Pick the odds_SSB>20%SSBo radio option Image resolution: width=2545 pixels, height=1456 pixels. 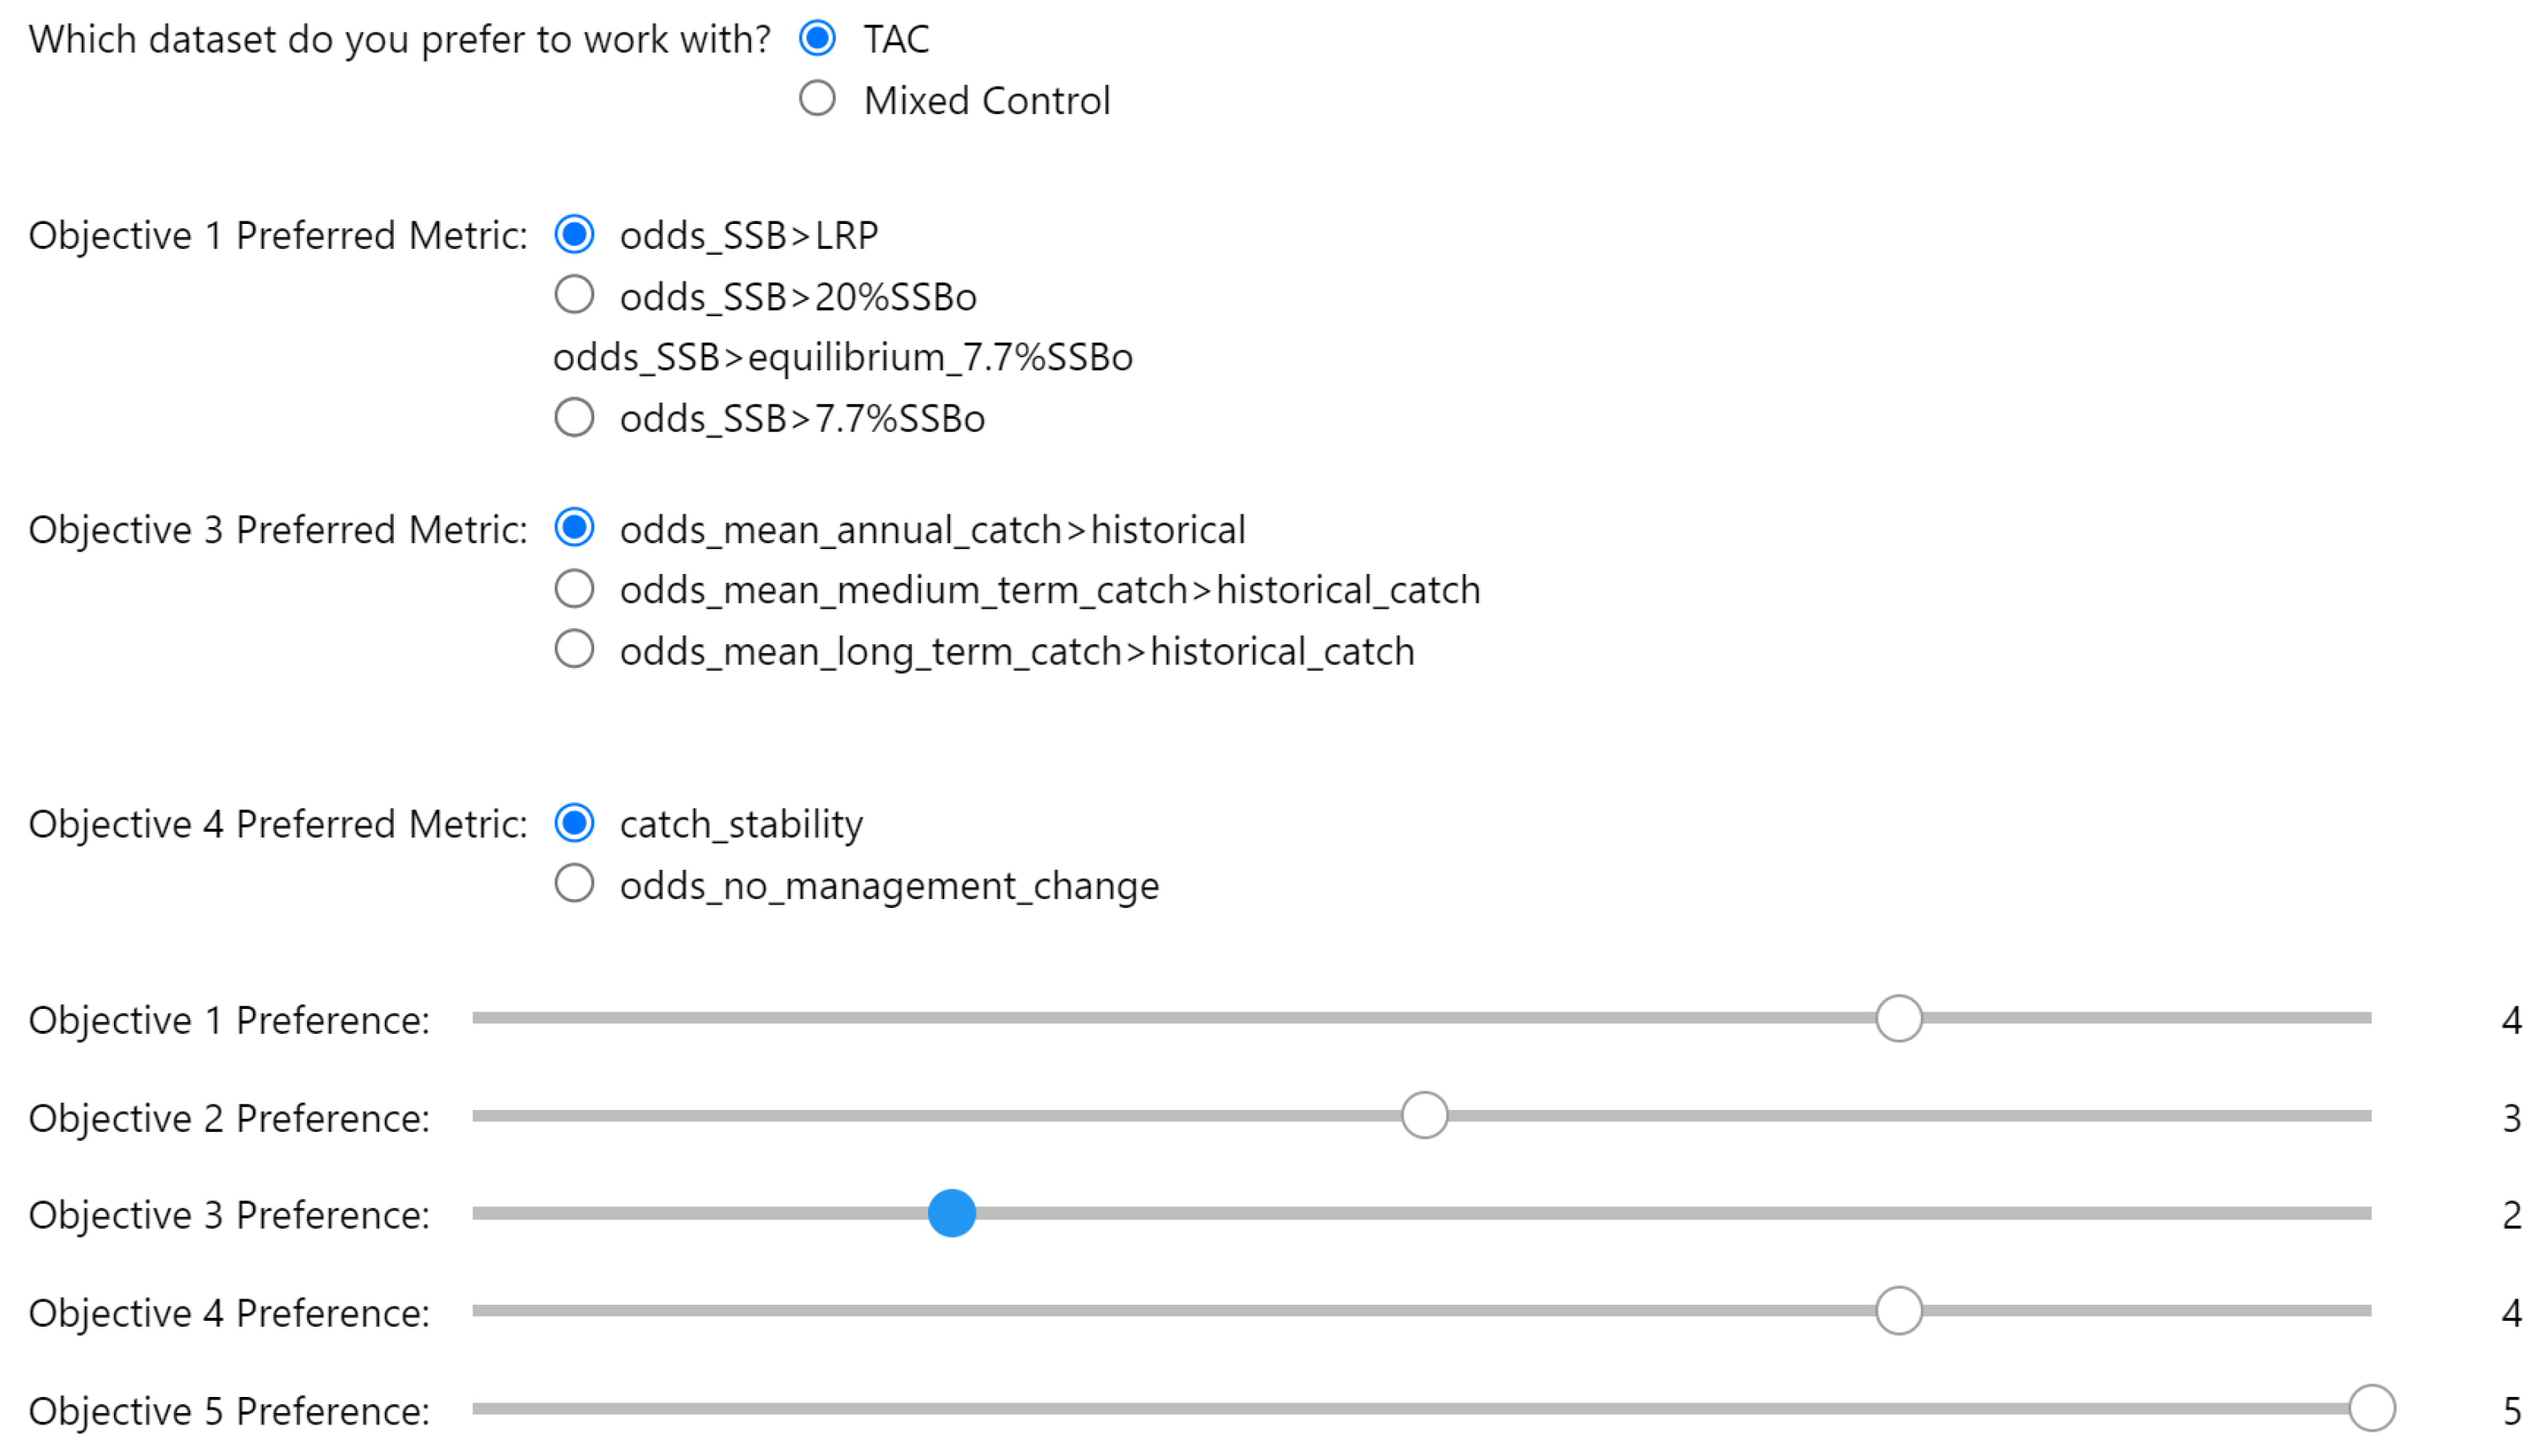click(x=574, y=296)
